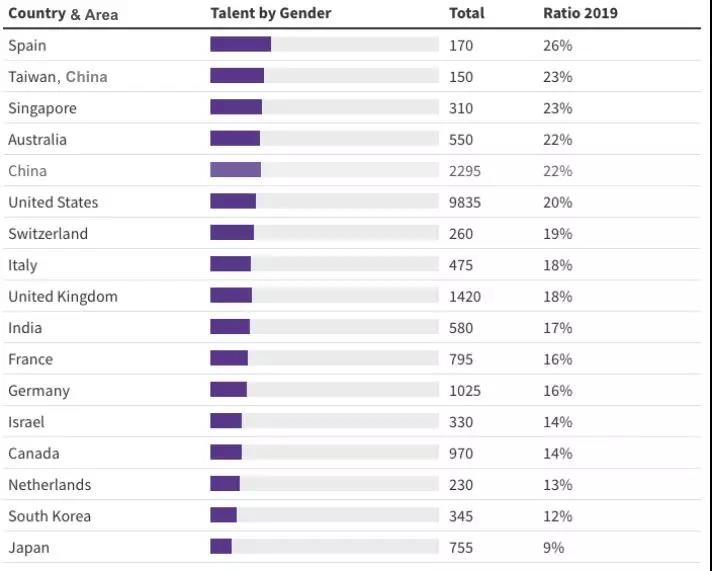Select the Spain row label
Image resolution: width=712 pixels, height=571 pixels.
click(27, 45)
